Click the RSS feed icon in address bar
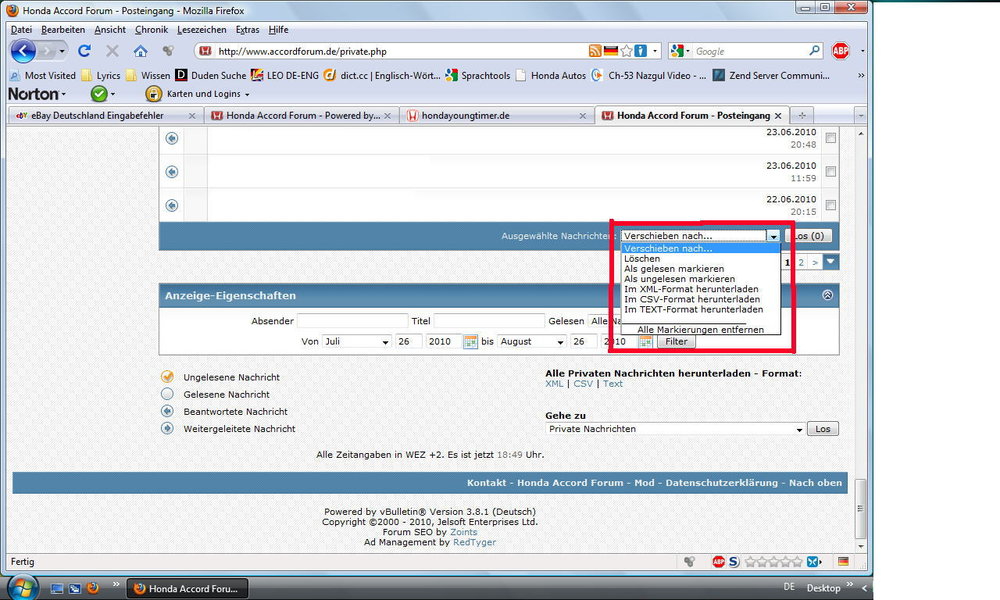Screen dimensions: 1000x600 [x=595, y=51]
